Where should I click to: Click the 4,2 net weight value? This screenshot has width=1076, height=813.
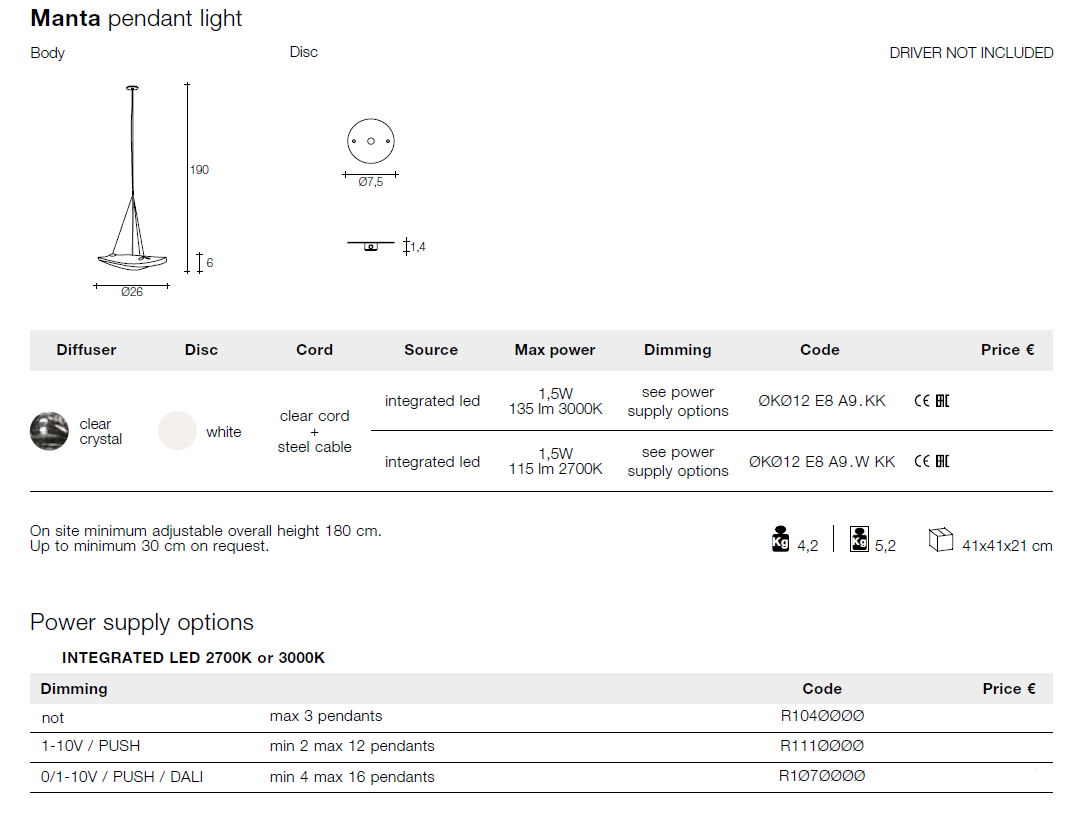[x=808, y=545]
